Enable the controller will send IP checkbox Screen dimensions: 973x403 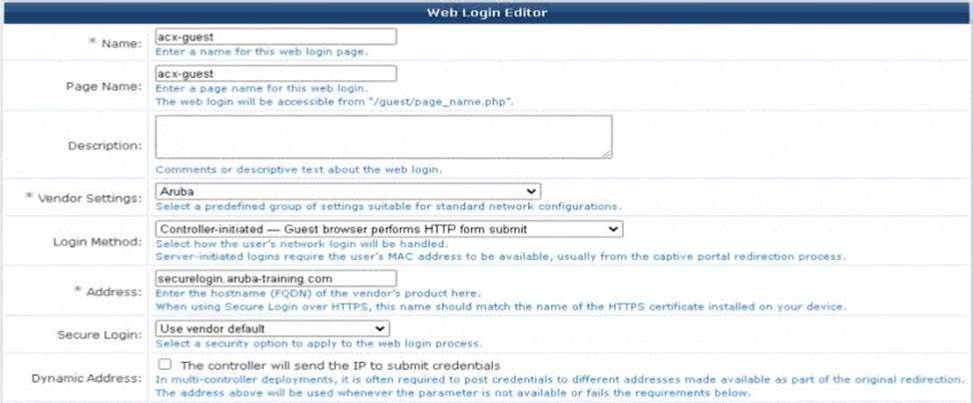pyautogui.click(x=164, y=365)
